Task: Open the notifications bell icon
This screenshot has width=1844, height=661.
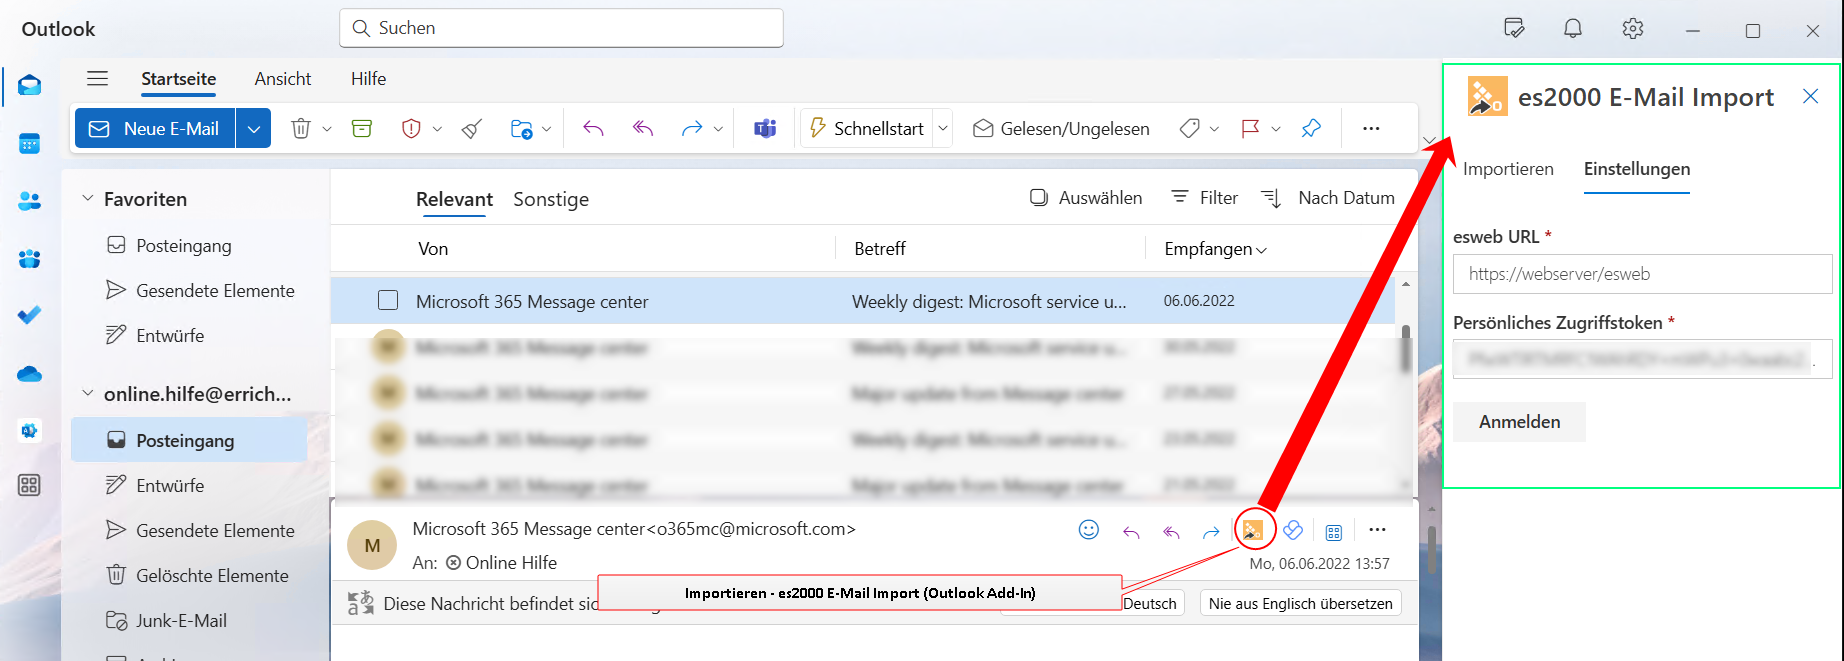Action: (x=1573, y=29)
